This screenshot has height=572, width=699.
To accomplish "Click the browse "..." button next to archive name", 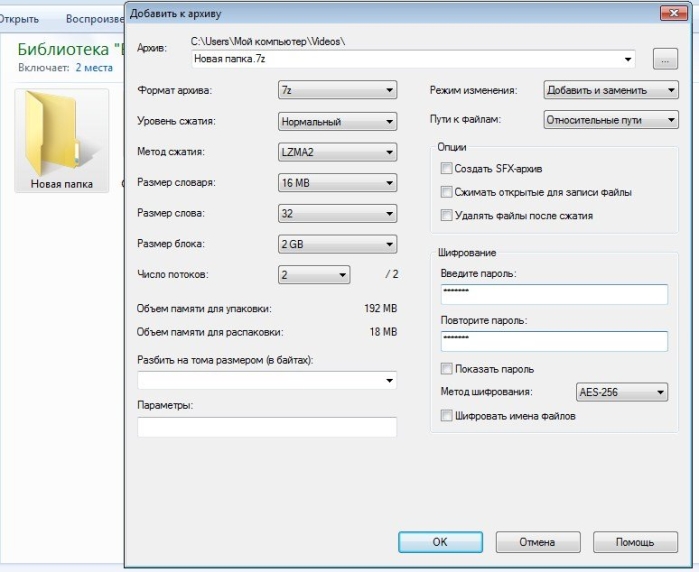I will [x=665, y=59].
